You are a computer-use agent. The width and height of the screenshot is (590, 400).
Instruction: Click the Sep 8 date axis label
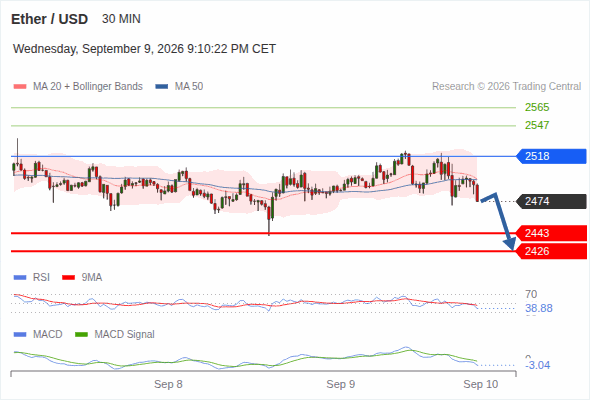click(168, 384)
